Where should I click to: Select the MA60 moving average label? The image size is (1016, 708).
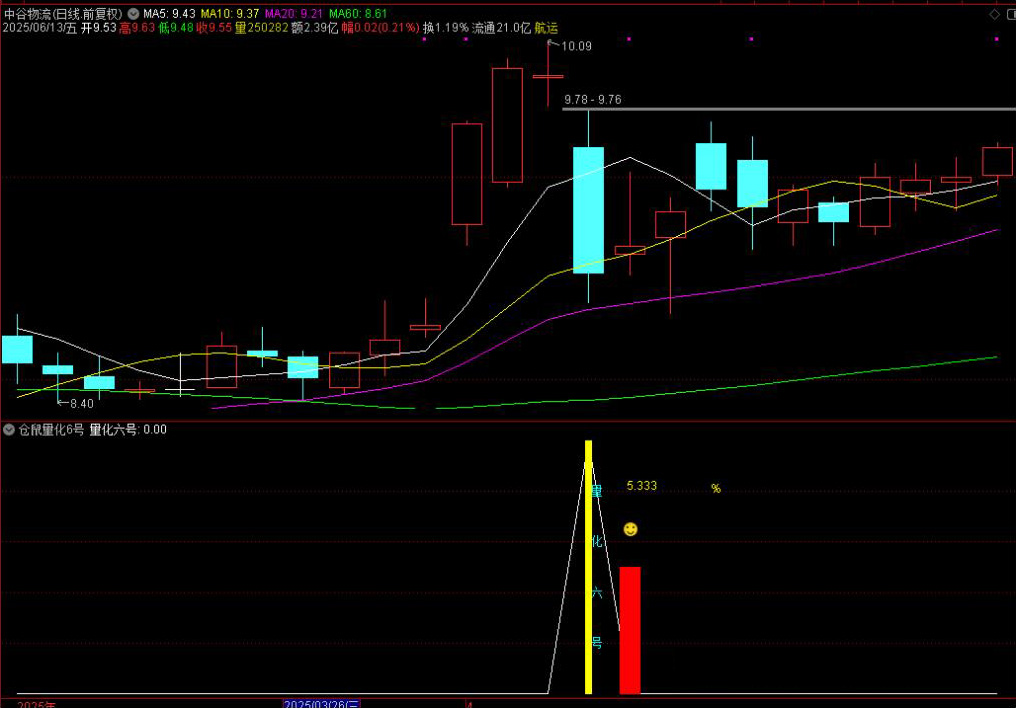(358, 14)
